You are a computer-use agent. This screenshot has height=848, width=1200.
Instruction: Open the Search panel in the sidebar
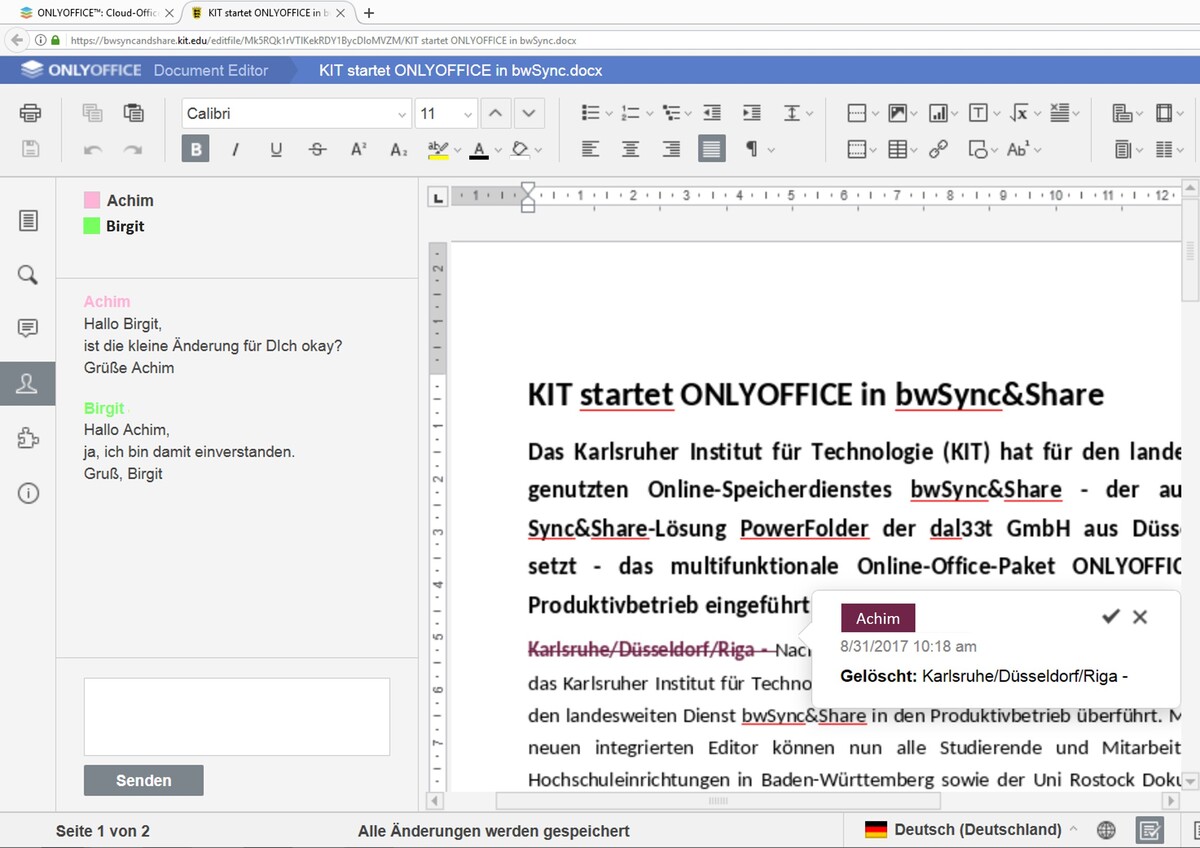pyautogui.click(x=28, y=274)
